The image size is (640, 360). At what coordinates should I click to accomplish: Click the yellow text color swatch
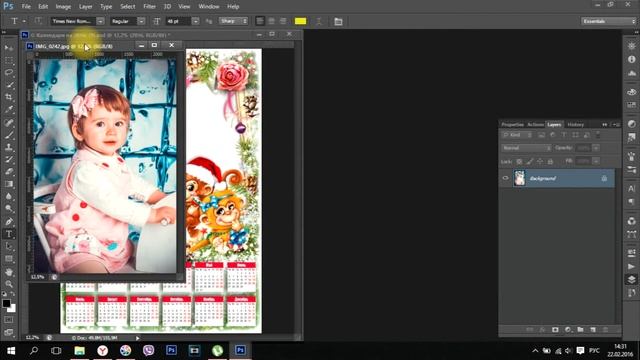300,21
